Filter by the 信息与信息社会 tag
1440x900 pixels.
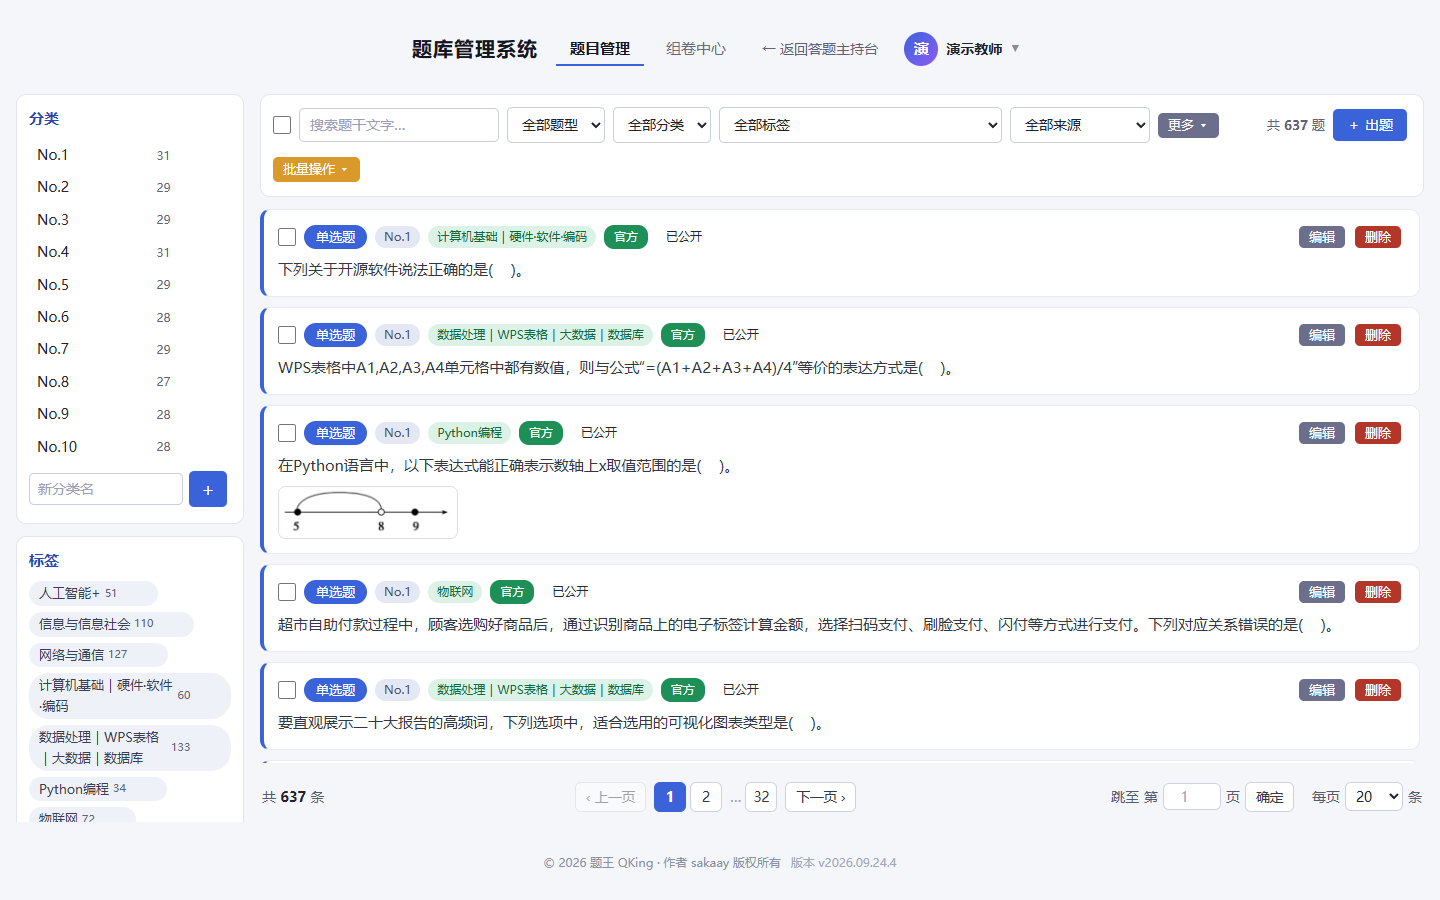point(111,624)
